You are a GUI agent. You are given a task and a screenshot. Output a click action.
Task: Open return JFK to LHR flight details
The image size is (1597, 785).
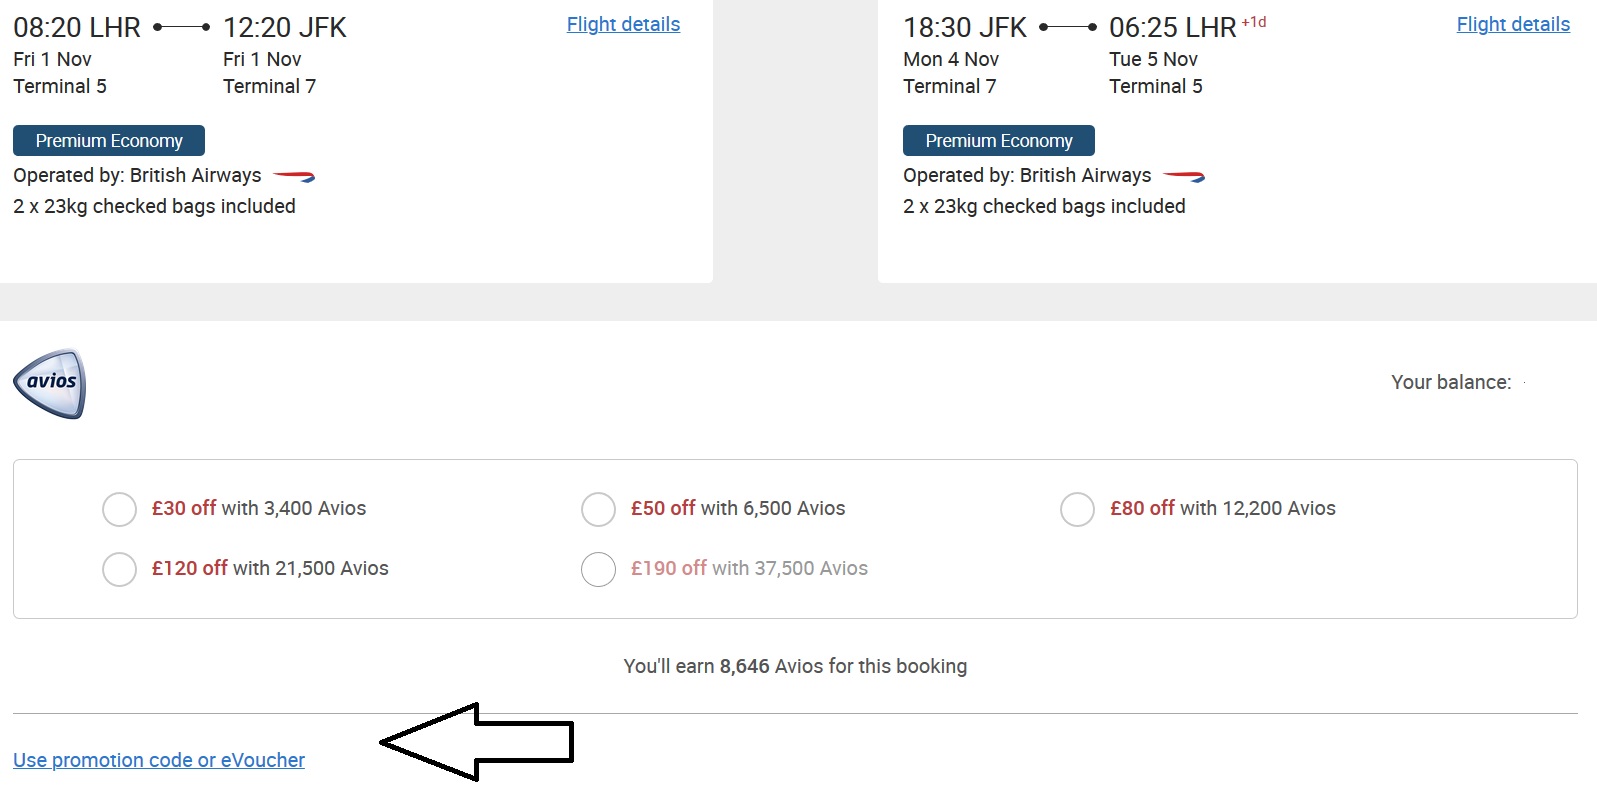pyautogui.click(x=1513, y=24)
